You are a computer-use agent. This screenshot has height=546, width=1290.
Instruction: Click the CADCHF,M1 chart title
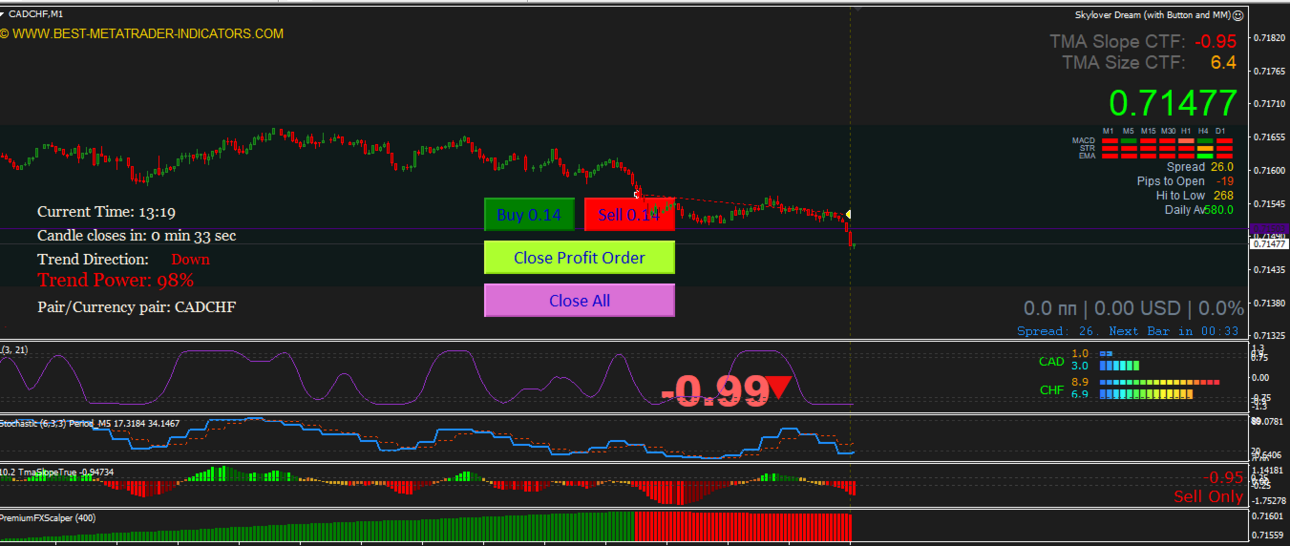coord(36,12)
